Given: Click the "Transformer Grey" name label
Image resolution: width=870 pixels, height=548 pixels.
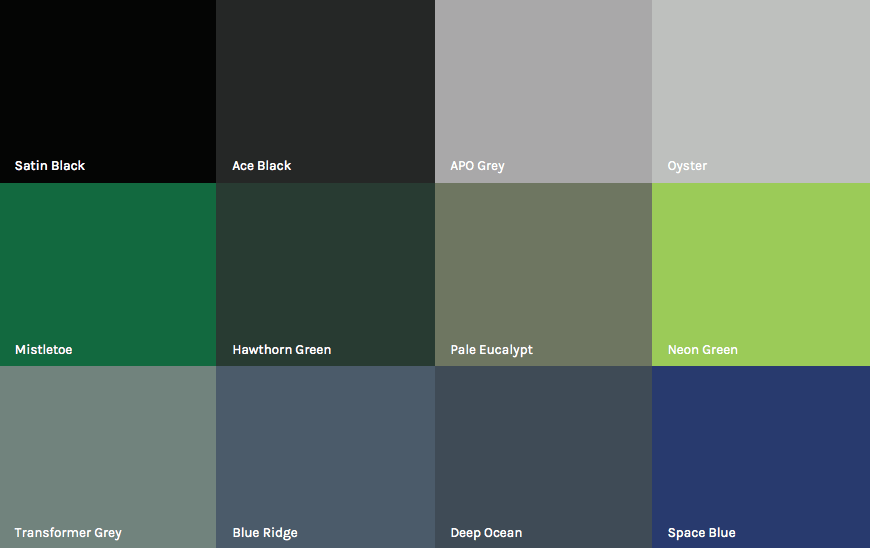Looking at the screenshot, I should click(68, 533).
